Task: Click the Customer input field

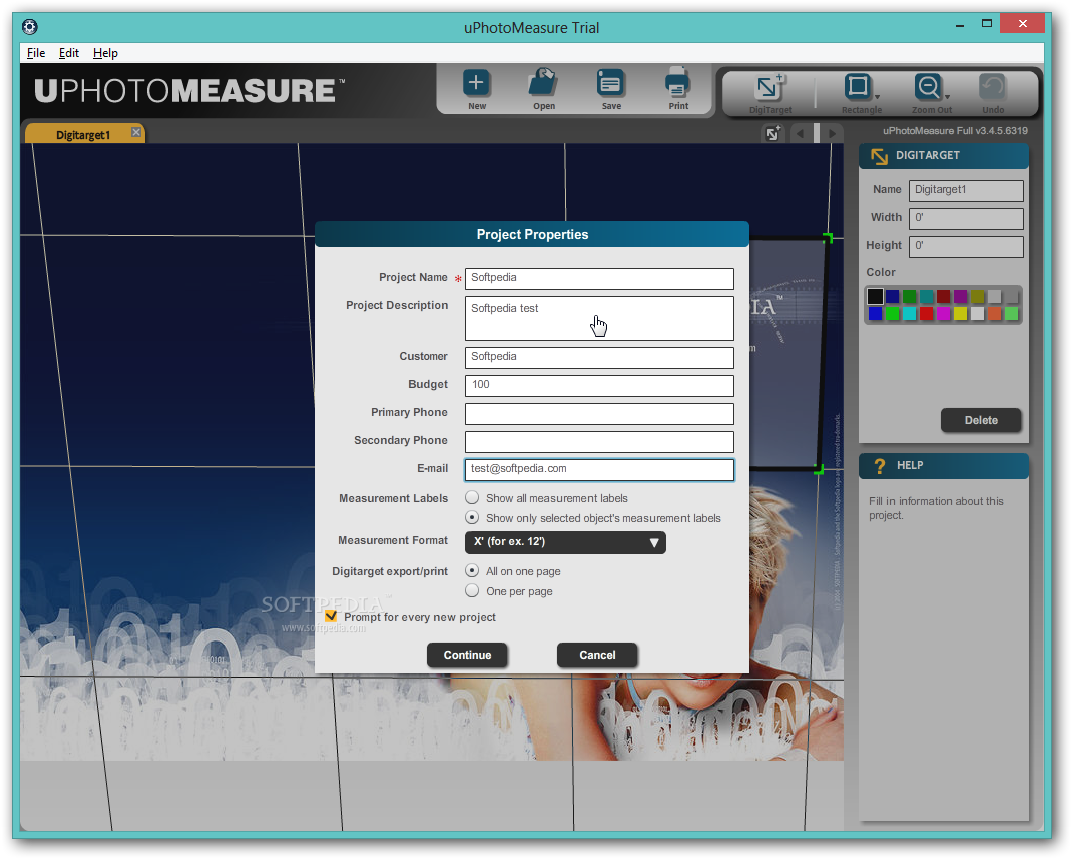Action: tap(599, 357)
